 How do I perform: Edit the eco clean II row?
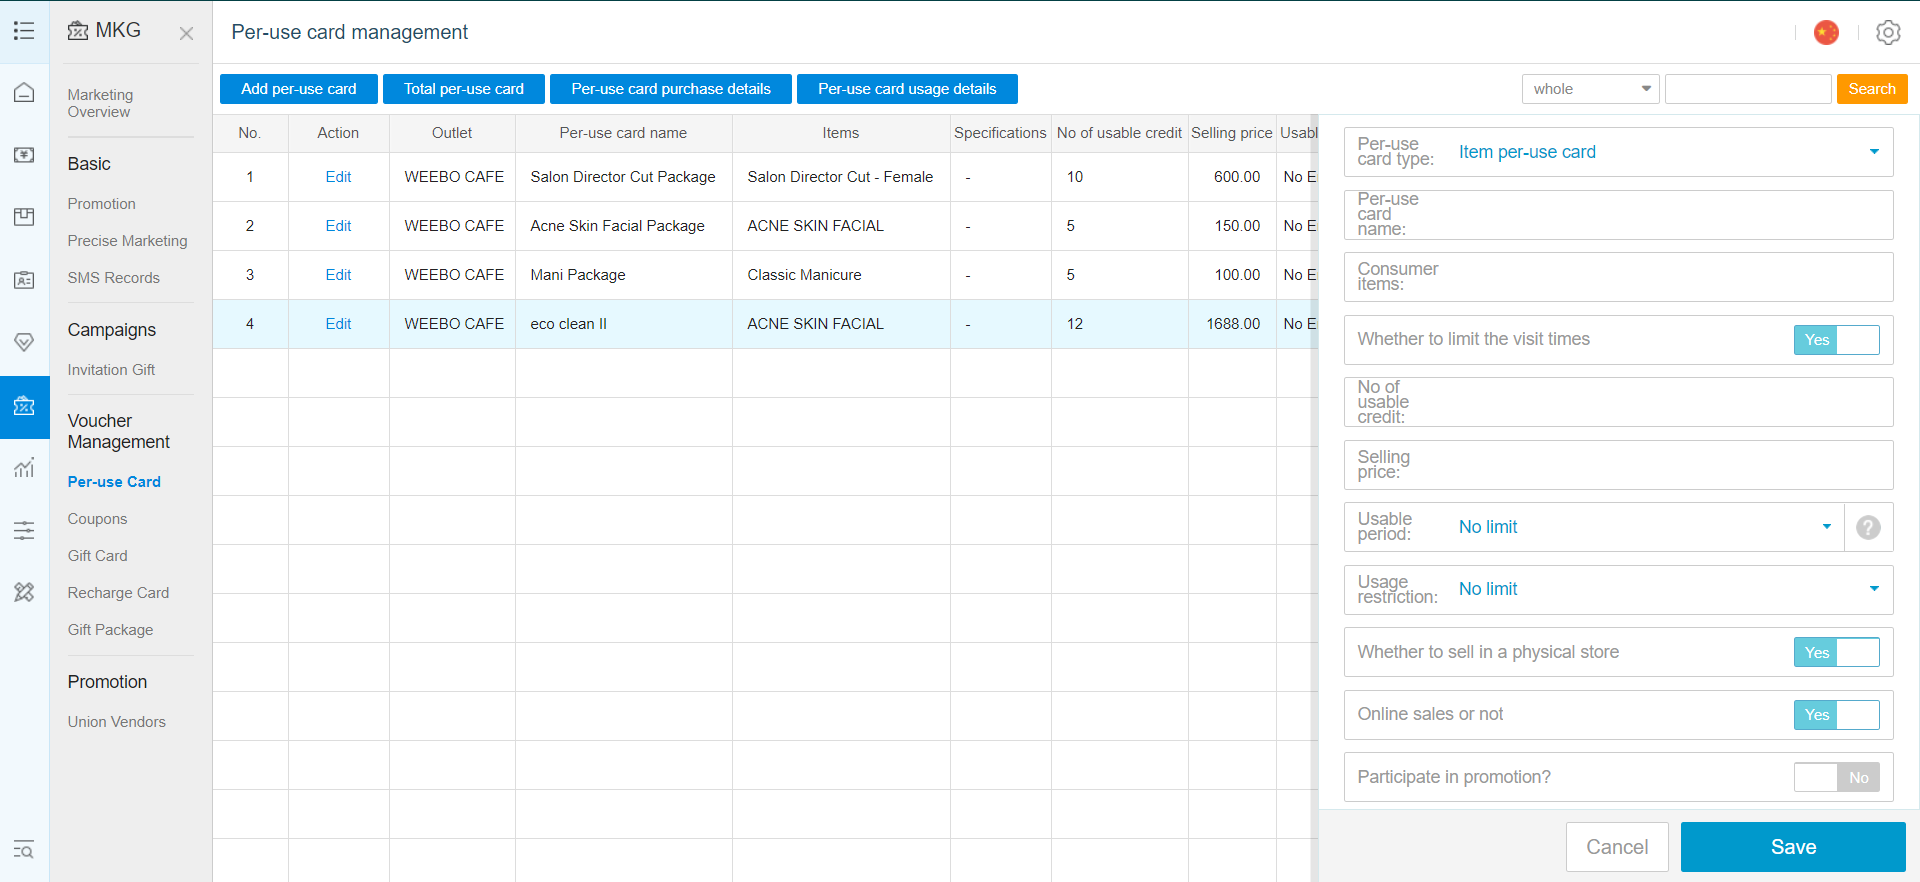point(338,324)
